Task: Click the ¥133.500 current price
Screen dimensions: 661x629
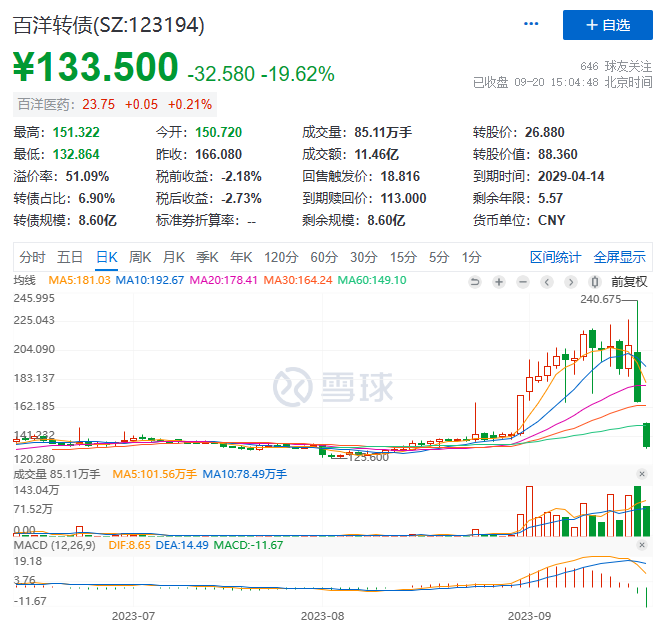Action: point(96,66)
